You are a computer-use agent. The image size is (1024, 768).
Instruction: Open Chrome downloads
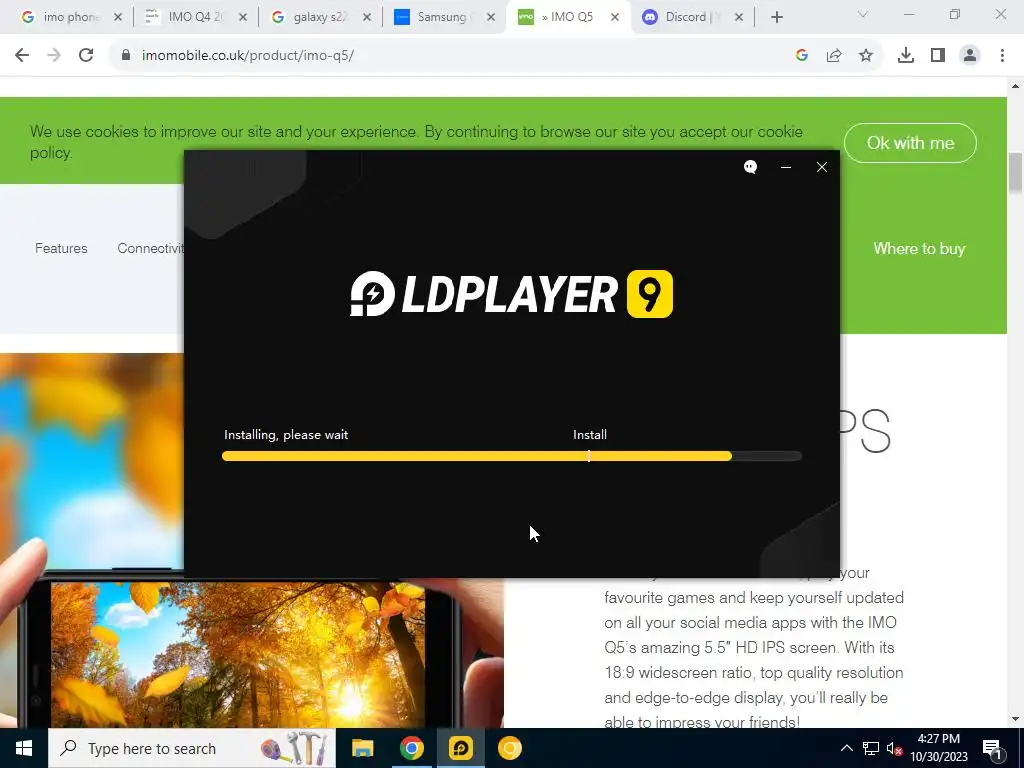pyautogui.click(x=905, y=56)
